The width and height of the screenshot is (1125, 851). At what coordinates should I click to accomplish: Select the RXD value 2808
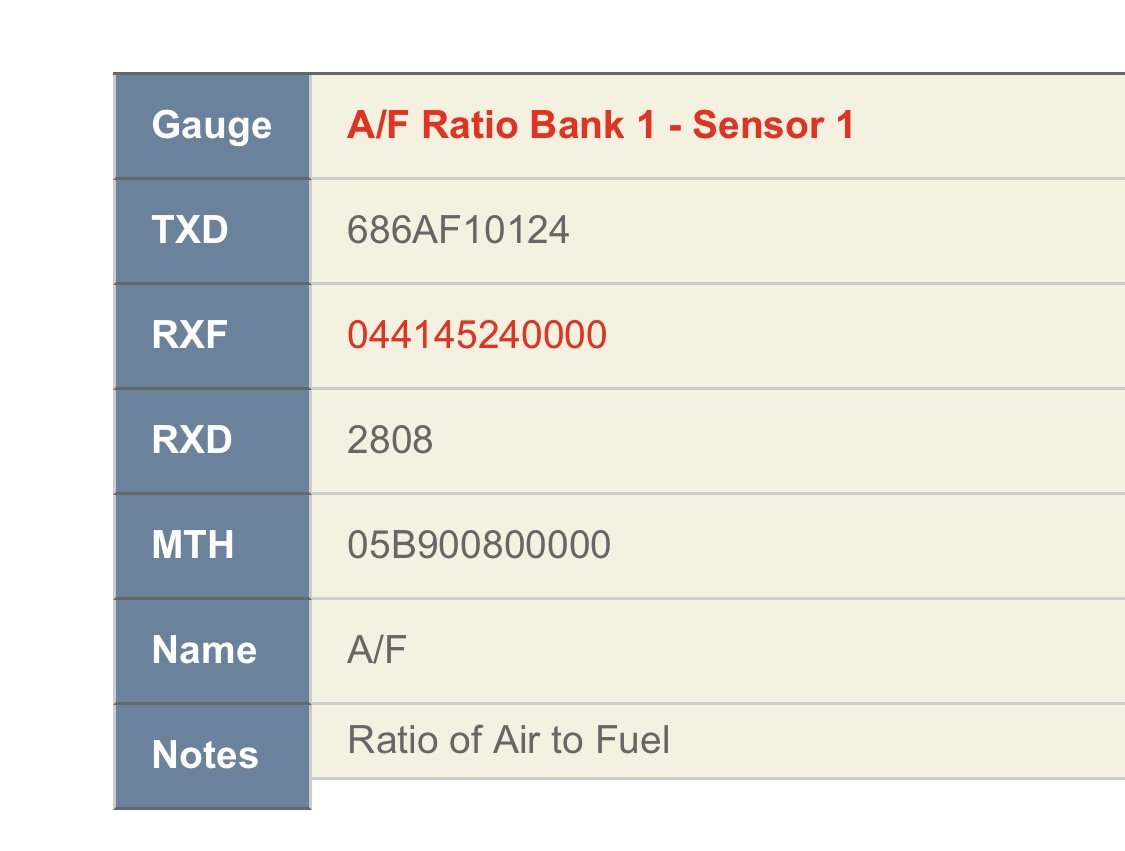(x=390, y=440)
